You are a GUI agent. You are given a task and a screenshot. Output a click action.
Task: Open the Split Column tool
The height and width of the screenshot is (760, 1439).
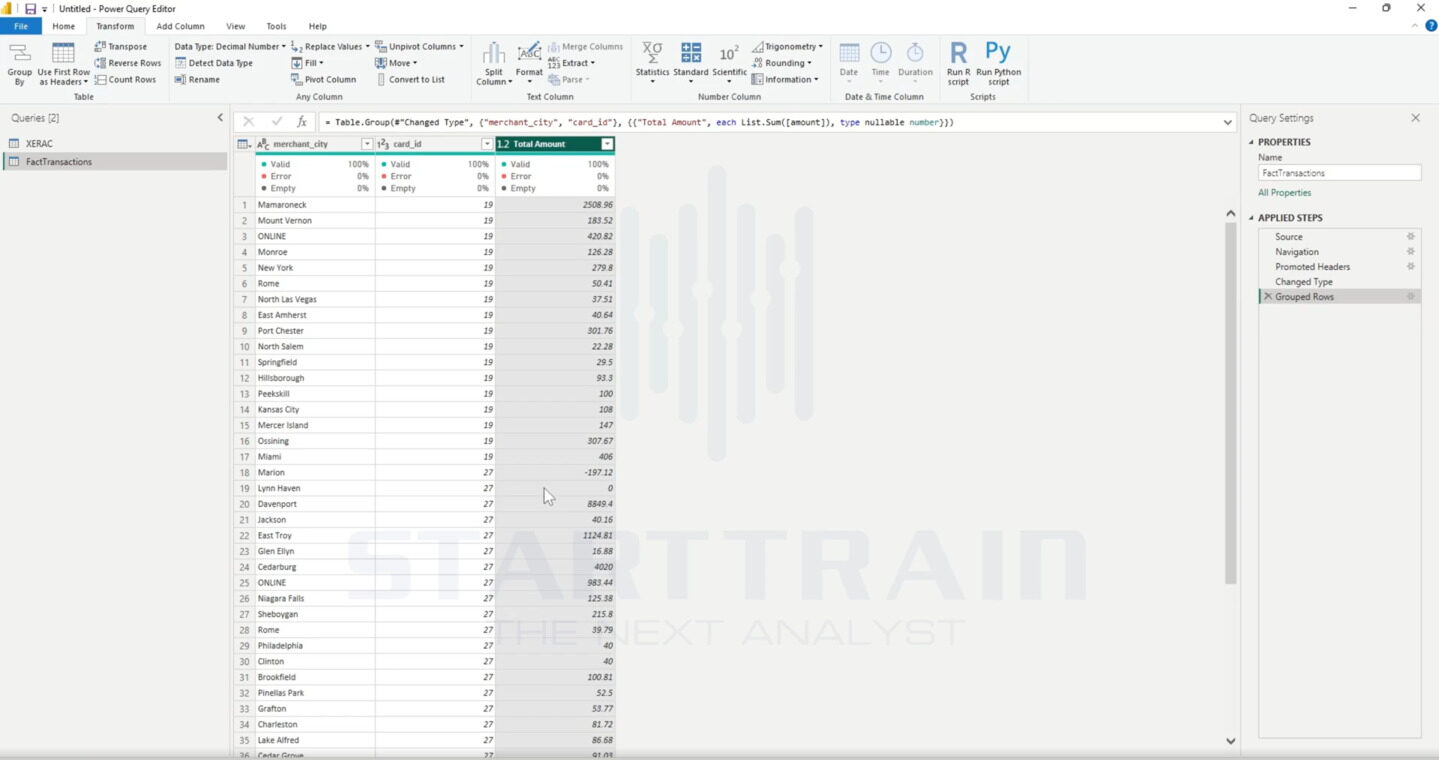493,64
